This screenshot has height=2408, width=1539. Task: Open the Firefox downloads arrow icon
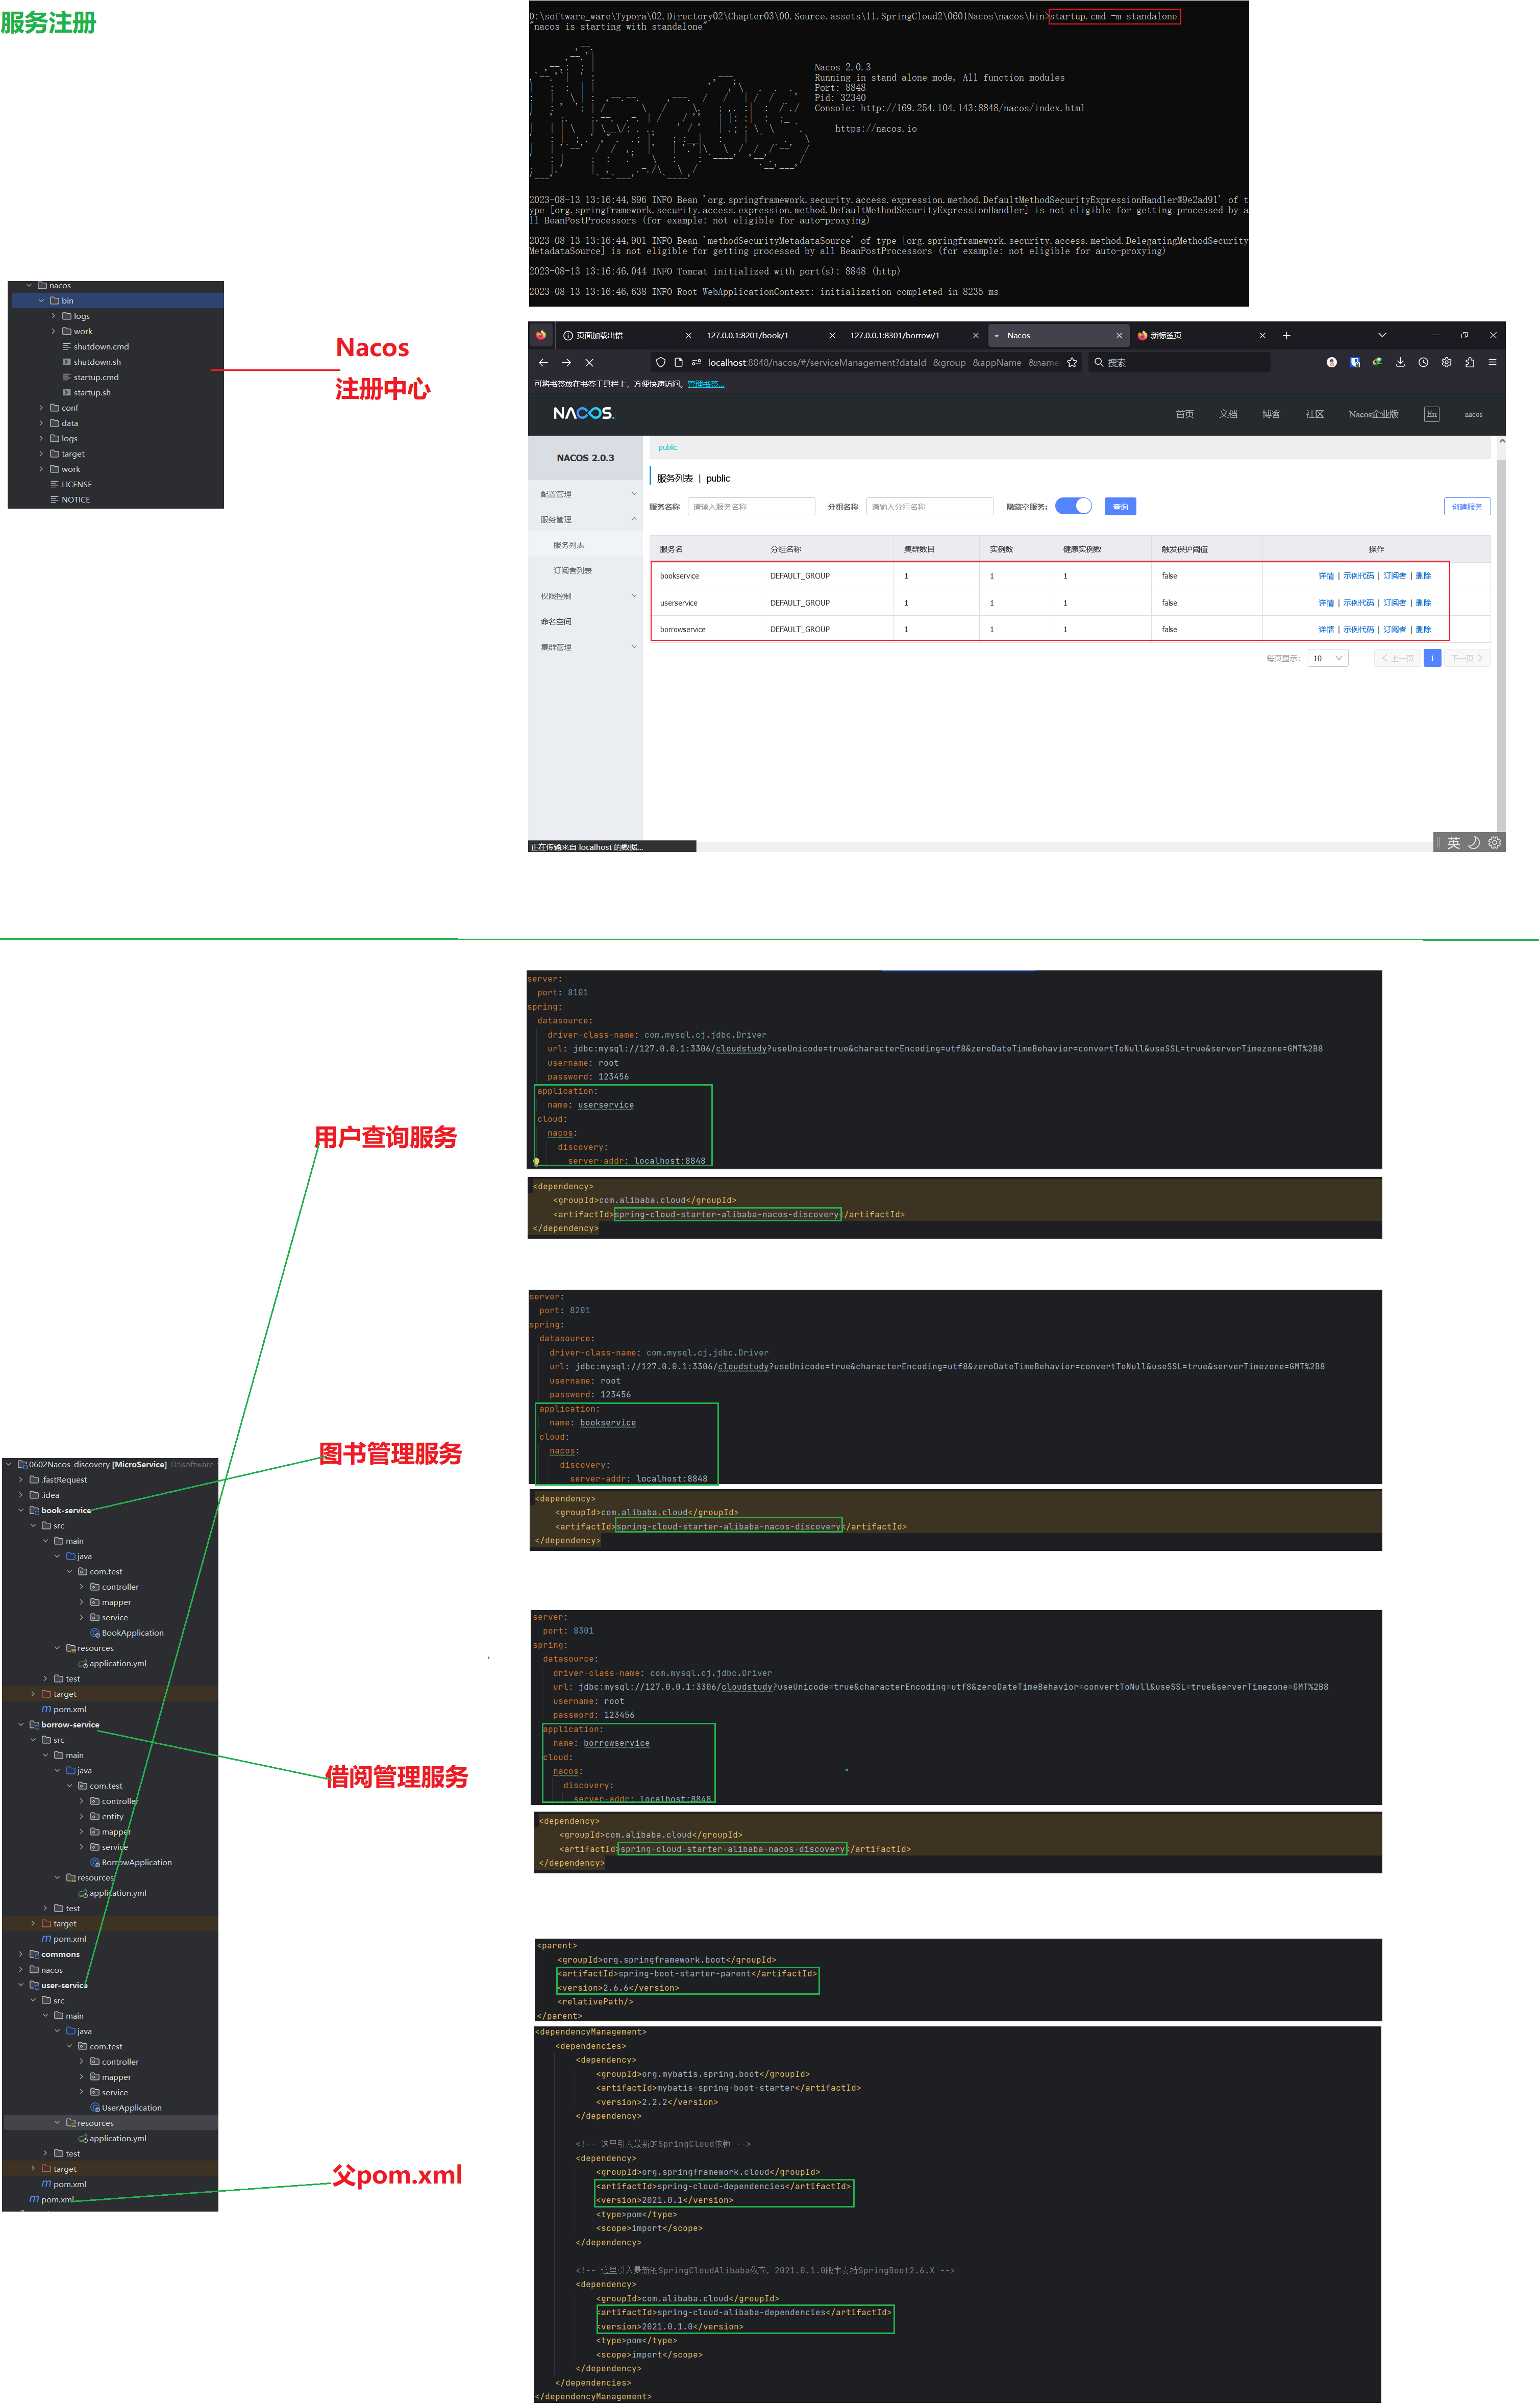1400,363
